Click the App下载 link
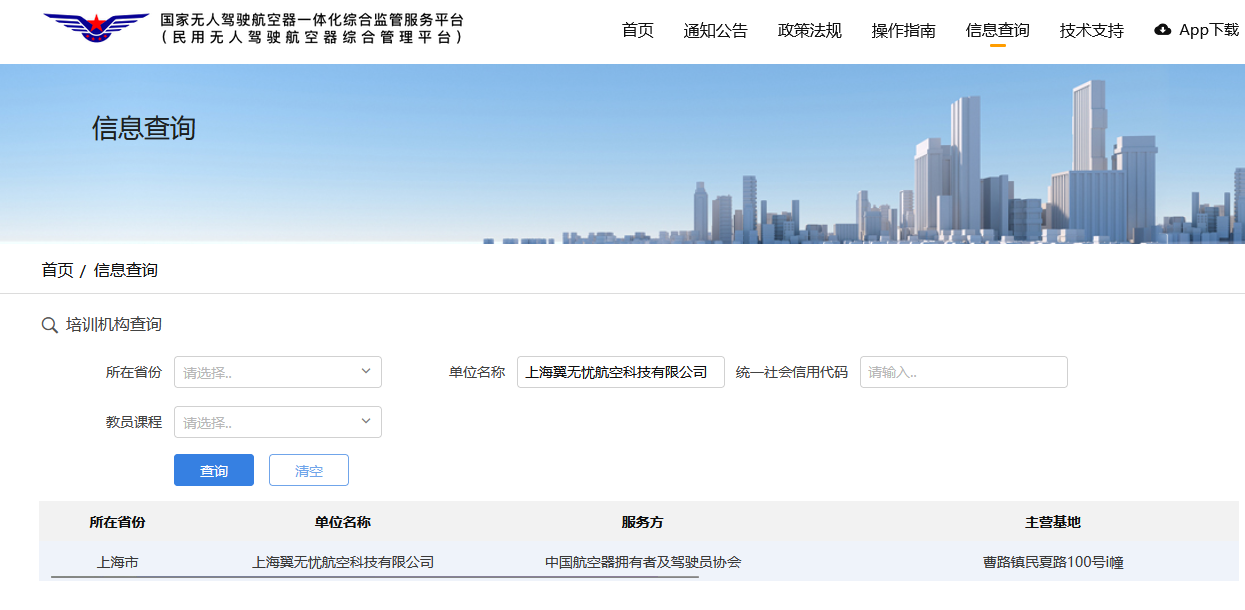This screenshot has height=610, width=1245. tap(1209, 30)
